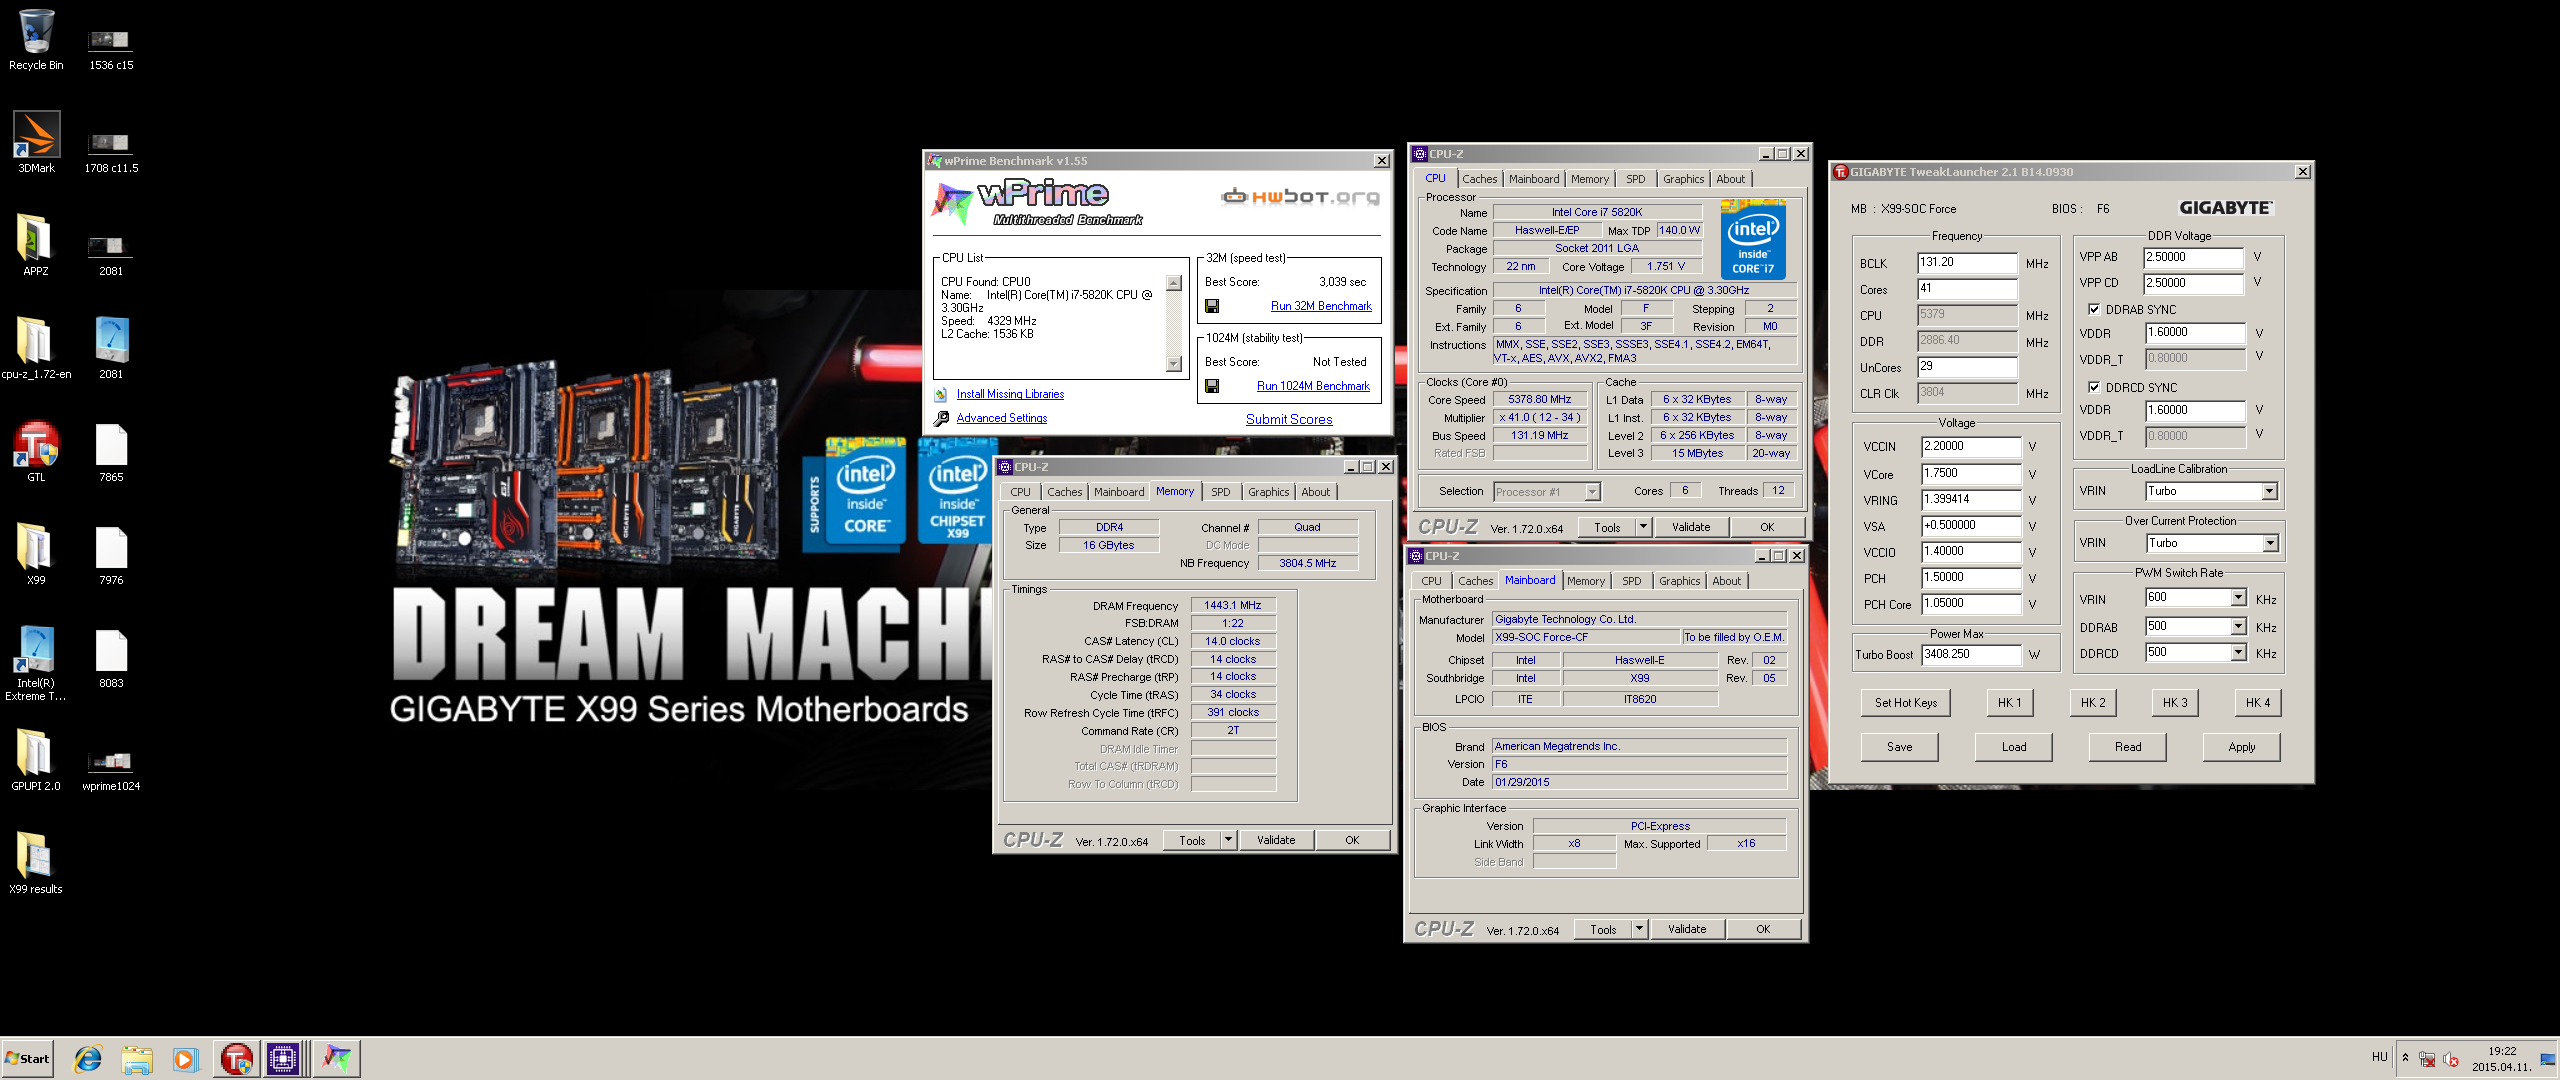Screen dimensions: 2560x1080
Task: Expand Tools dropdown arrow in CPU-Z Memory window
Action: click(1228, 840)
